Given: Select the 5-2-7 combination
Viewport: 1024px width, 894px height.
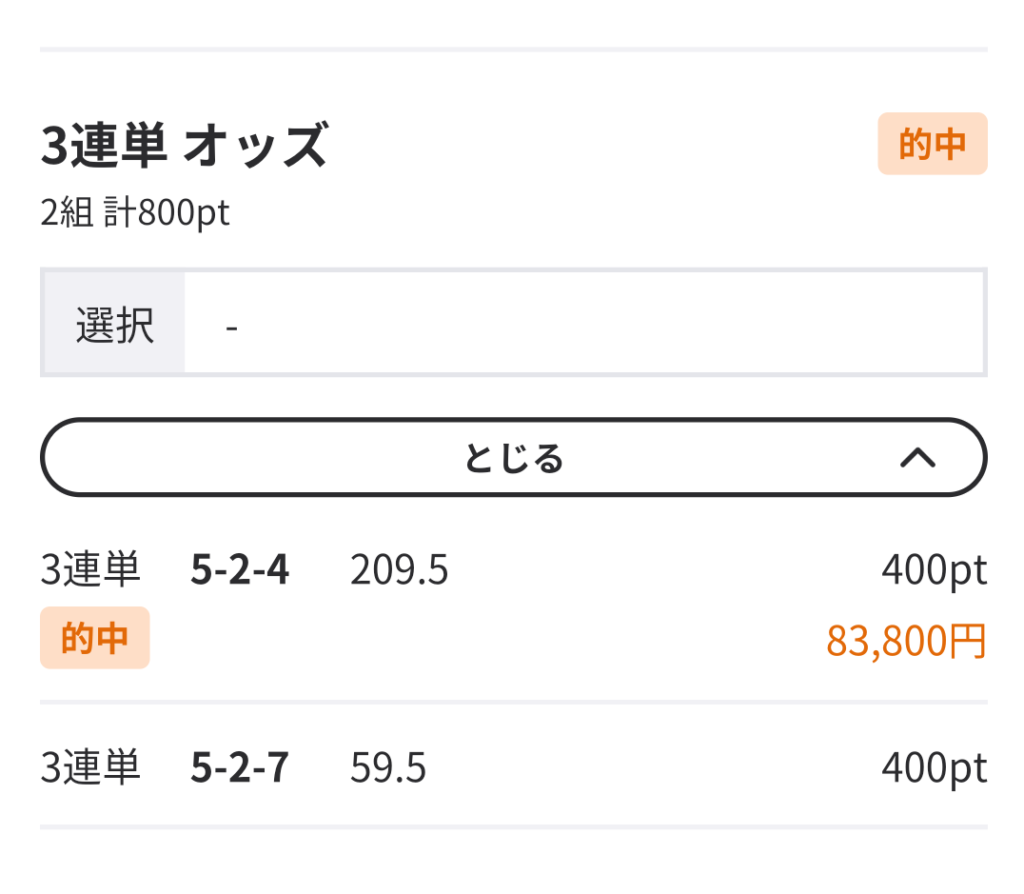Looking at the screenshot, I should [x=239, y=768].
